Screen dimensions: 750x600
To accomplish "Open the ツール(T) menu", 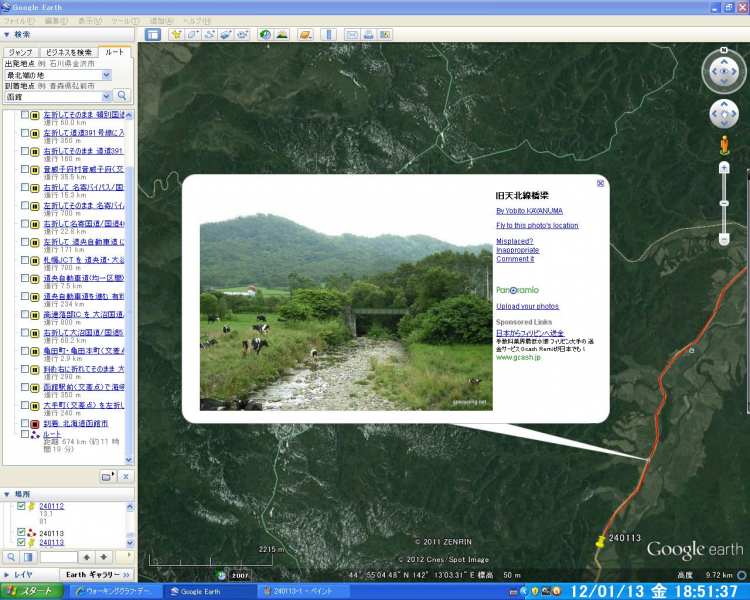I will (126, 20).
